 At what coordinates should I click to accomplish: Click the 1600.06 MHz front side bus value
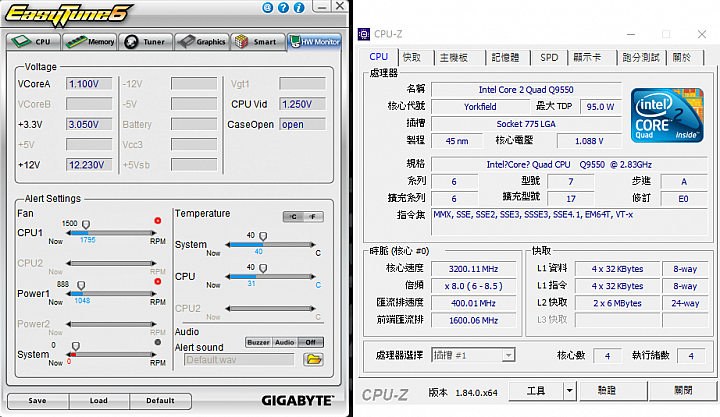tap(473, 320)
